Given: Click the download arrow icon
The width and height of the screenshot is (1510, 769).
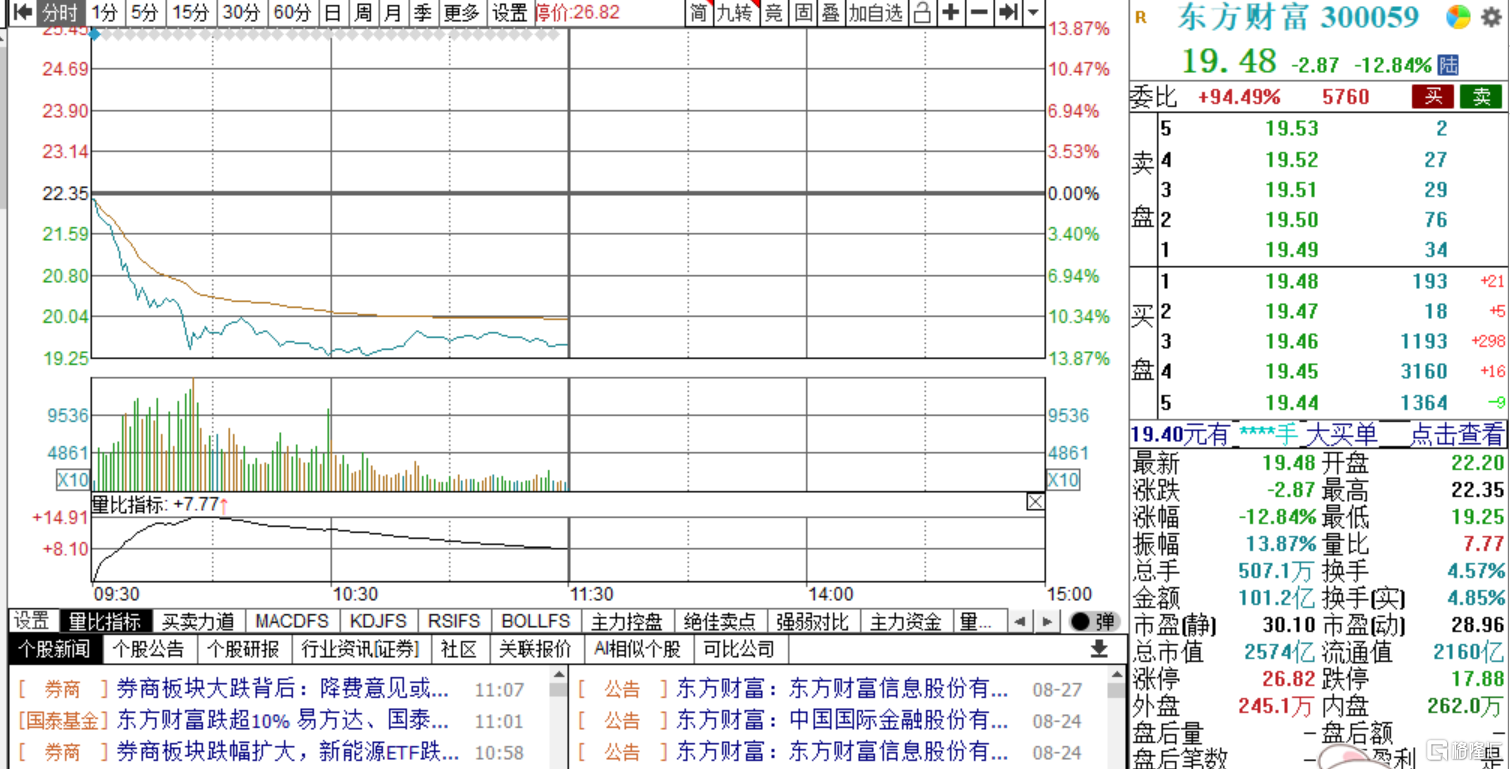Looking at the screenshot, I should tap(1098, 649).
